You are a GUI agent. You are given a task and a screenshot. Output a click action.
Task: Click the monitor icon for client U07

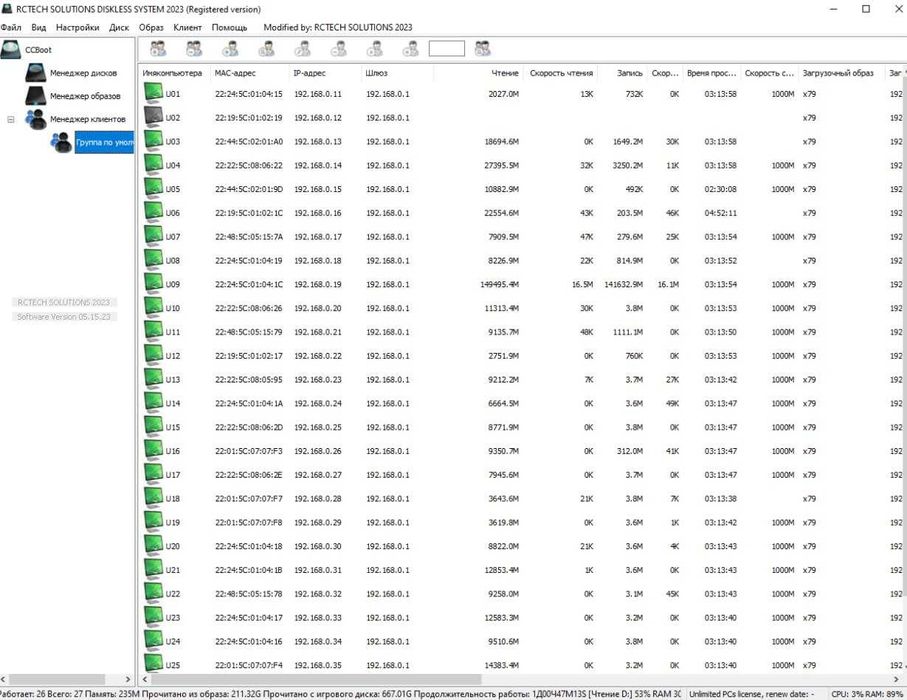point(153,235)
